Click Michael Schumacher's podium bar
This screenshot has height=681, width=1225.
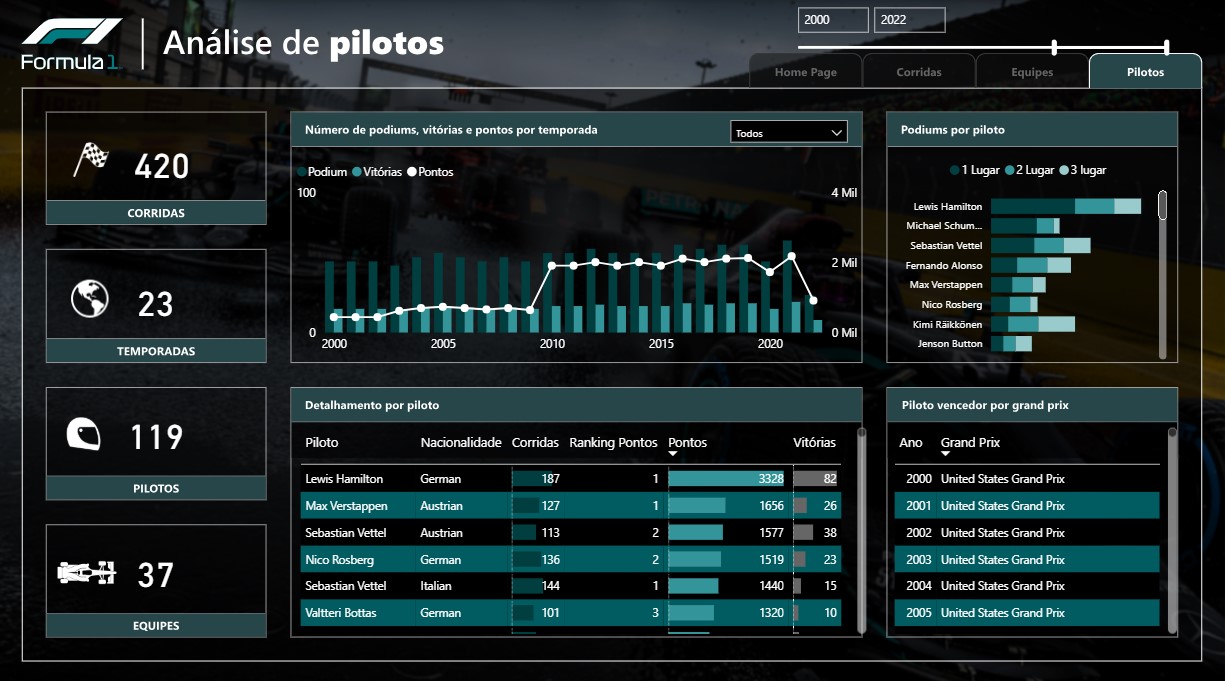pos(1025,226)
